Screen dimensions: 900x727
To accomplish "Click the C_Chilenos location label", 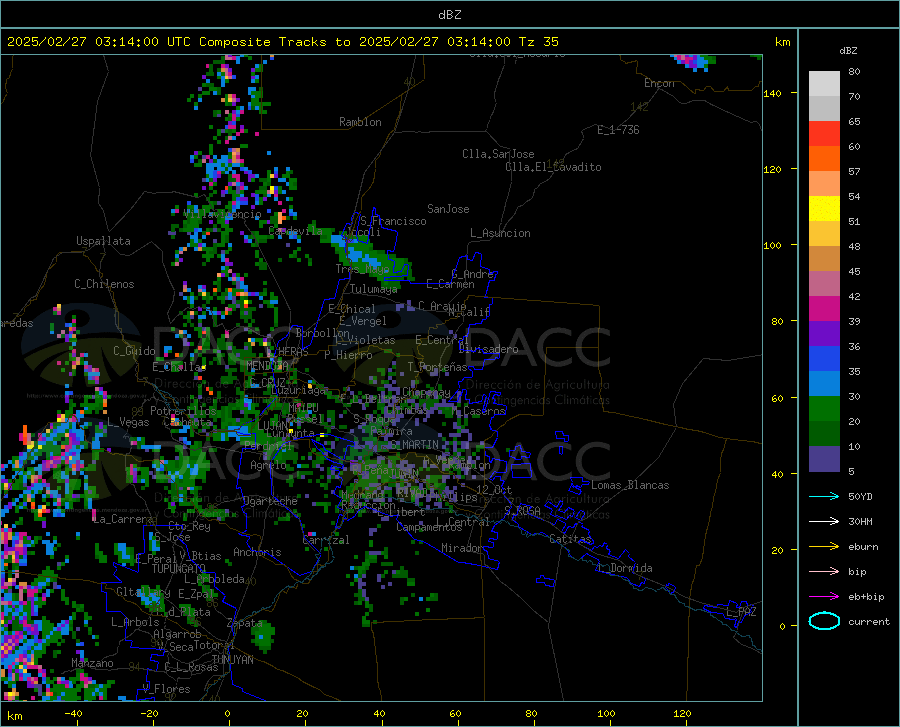I will pyautogui.click(x=104, y=284).
